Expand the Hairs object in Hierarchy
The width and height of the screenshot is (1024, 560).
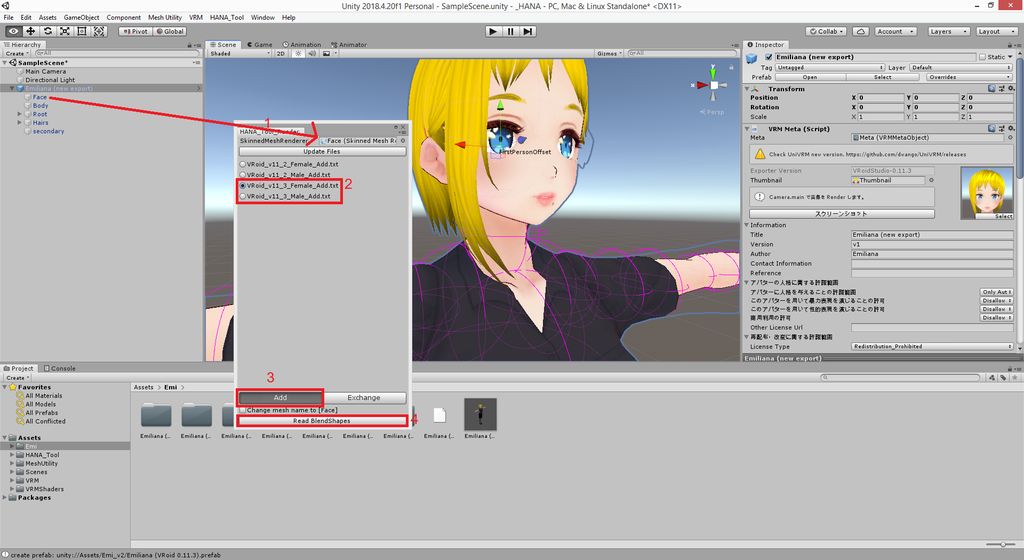(x=19, y=122)
